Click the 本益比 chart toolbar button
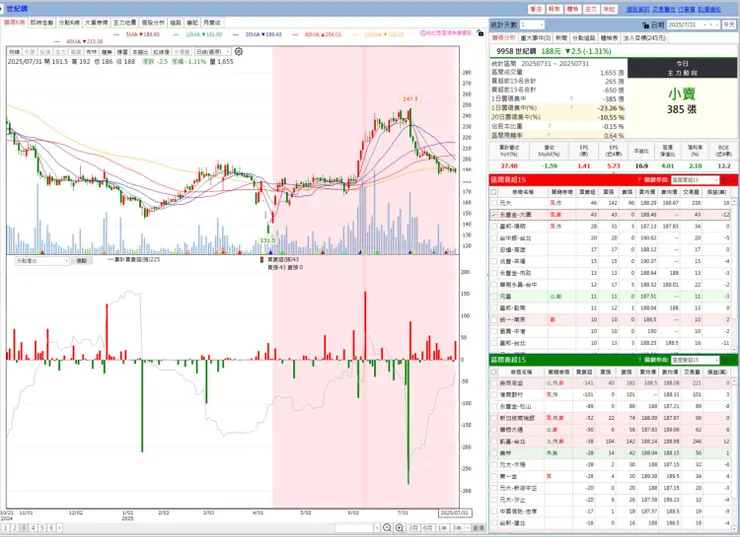740x537 pixels. [140, 52]
